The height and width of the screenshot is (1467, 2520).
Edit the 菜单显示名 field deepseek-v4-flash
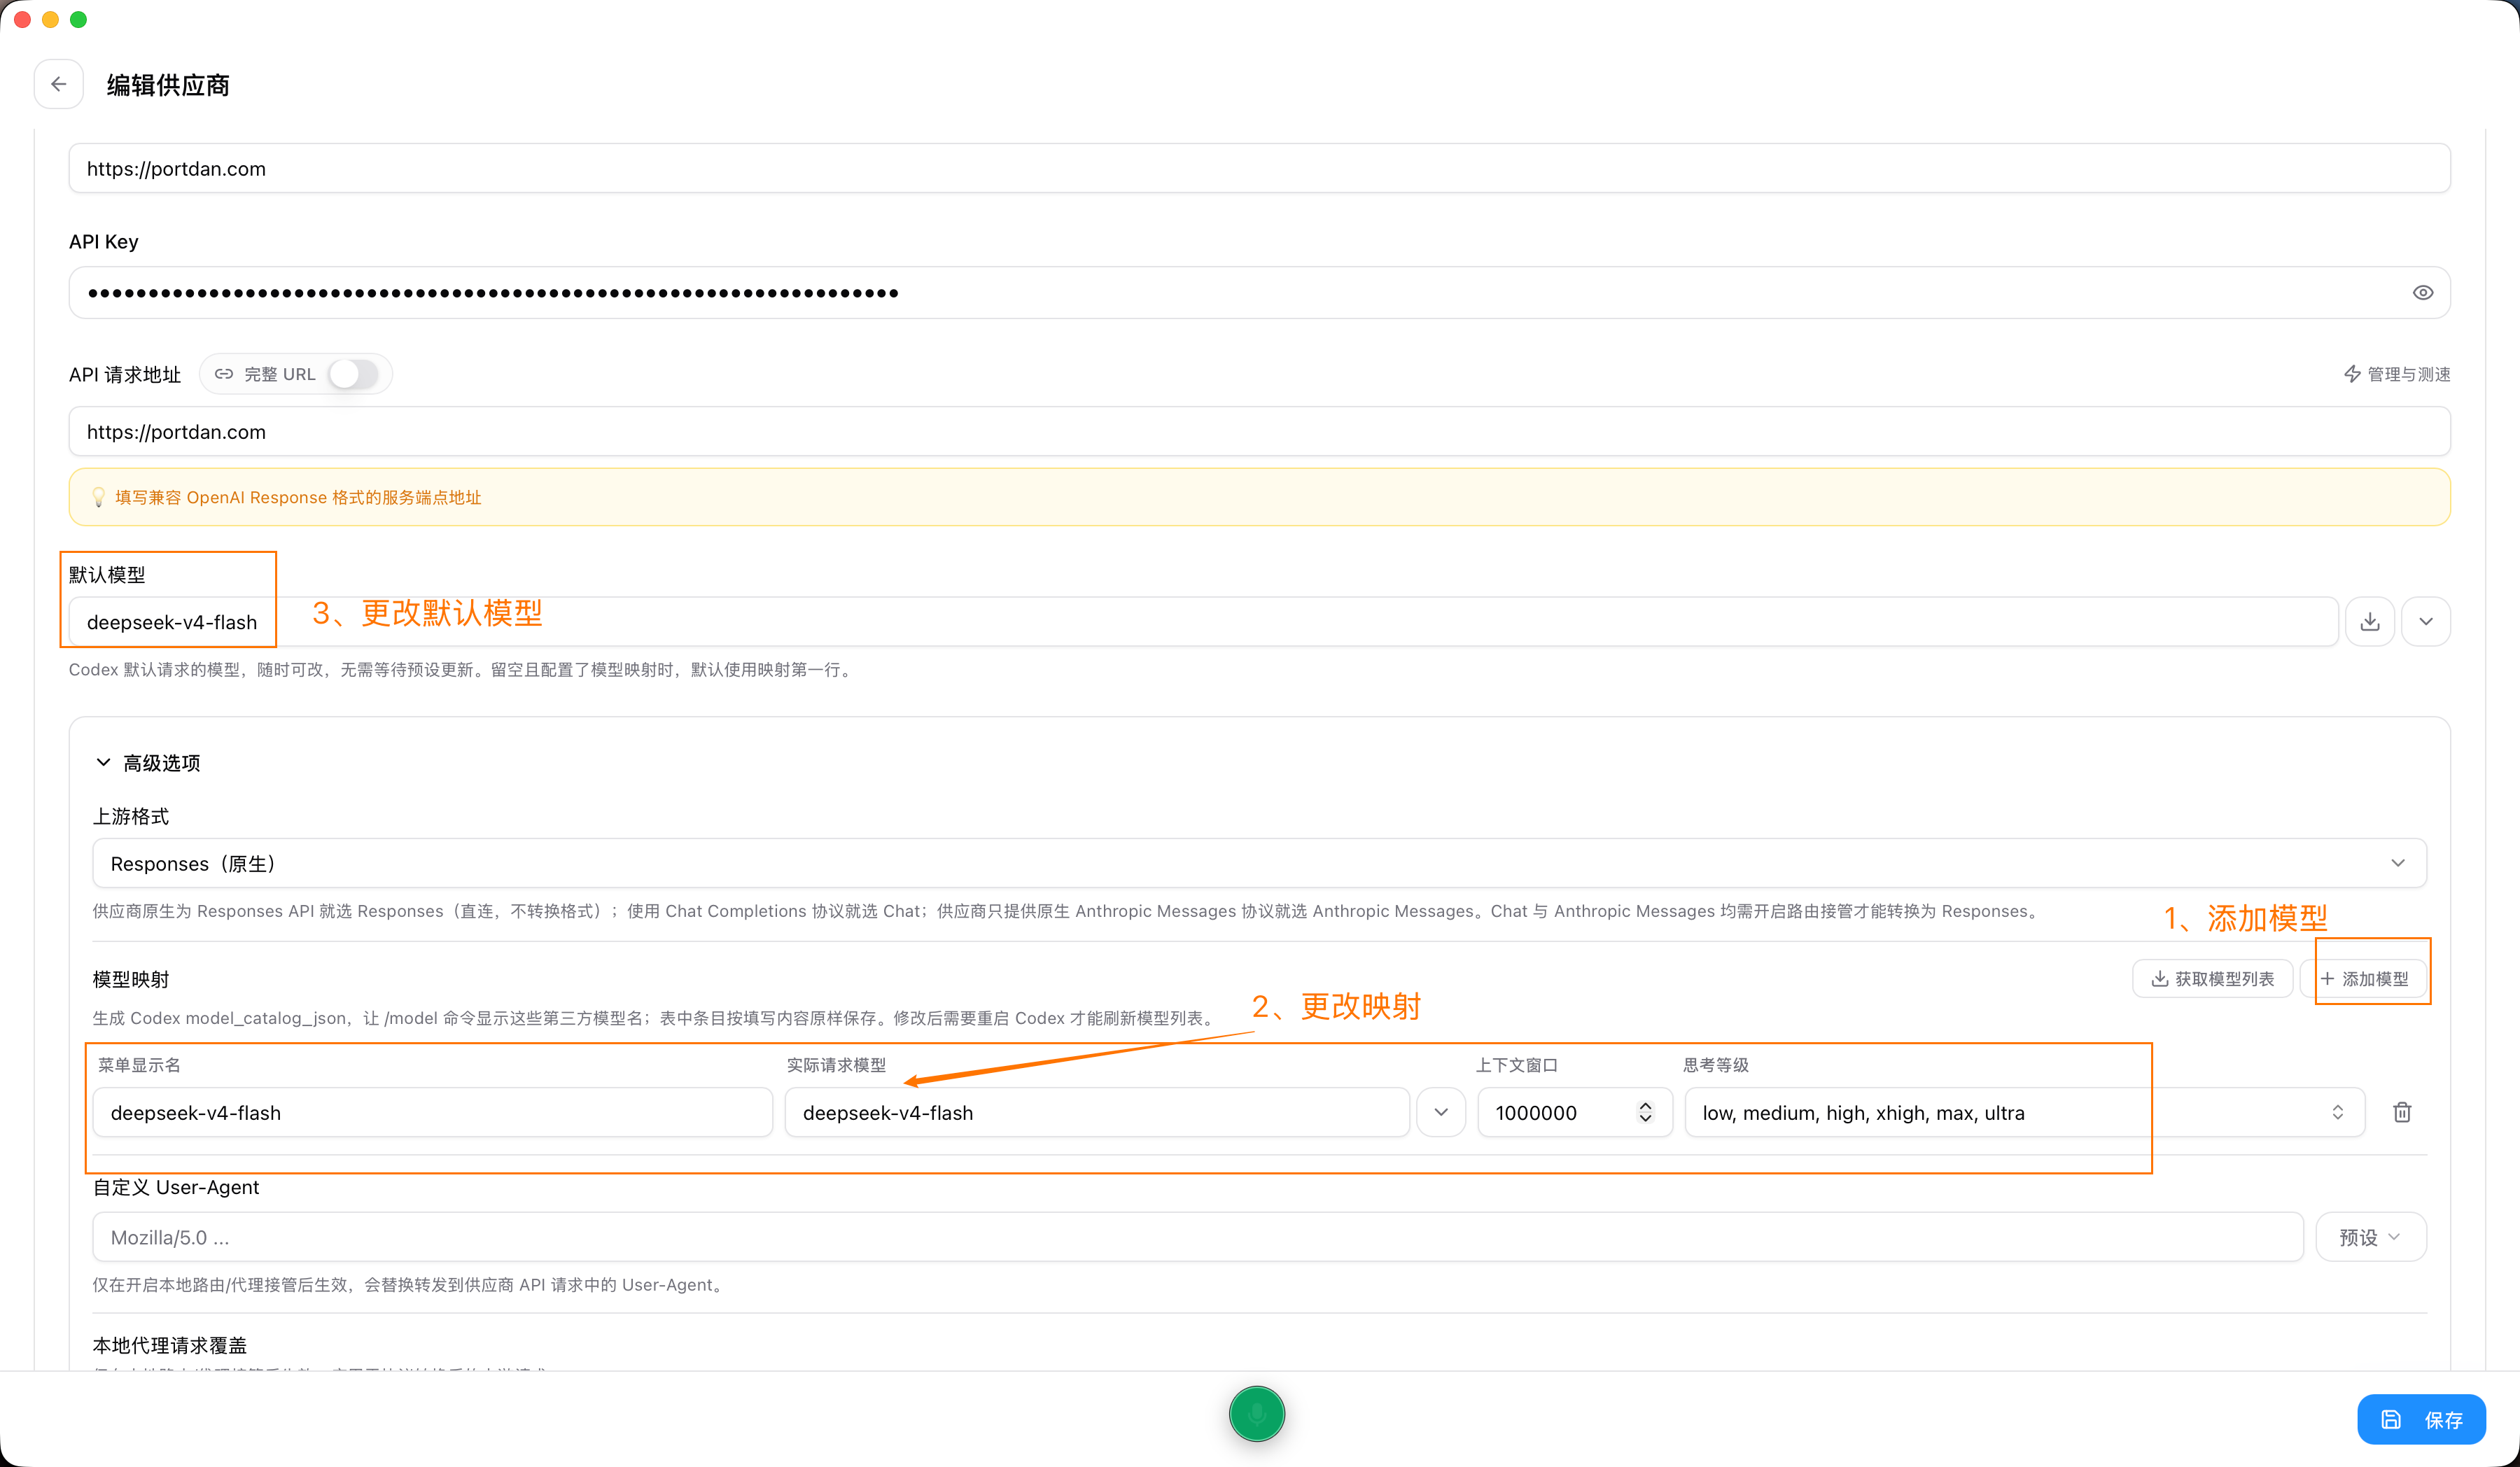click(x=432, y=1113)
